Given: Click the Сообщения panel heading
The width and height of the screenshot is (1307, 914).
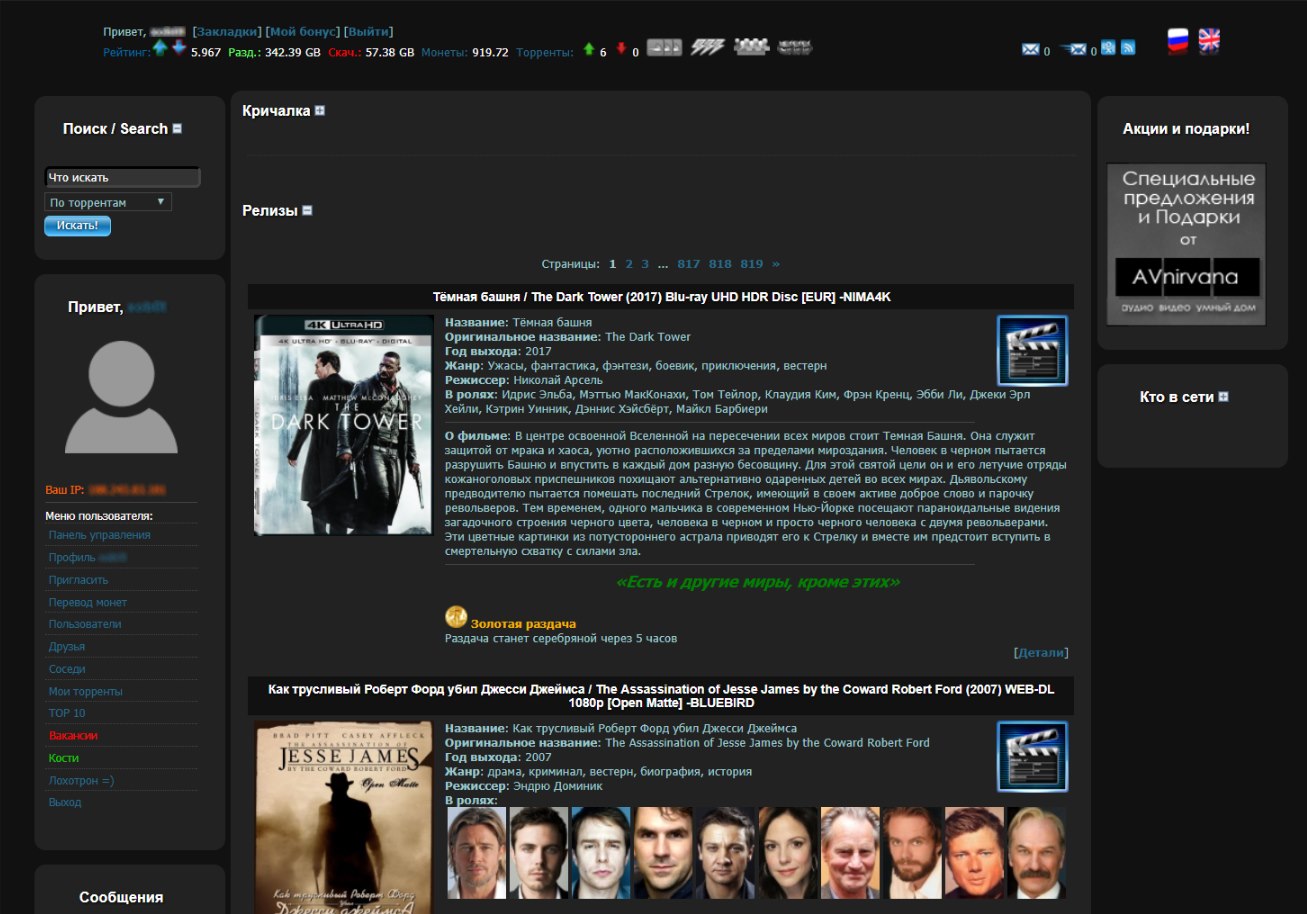Looking at the screenshot, I should point(121,897).
